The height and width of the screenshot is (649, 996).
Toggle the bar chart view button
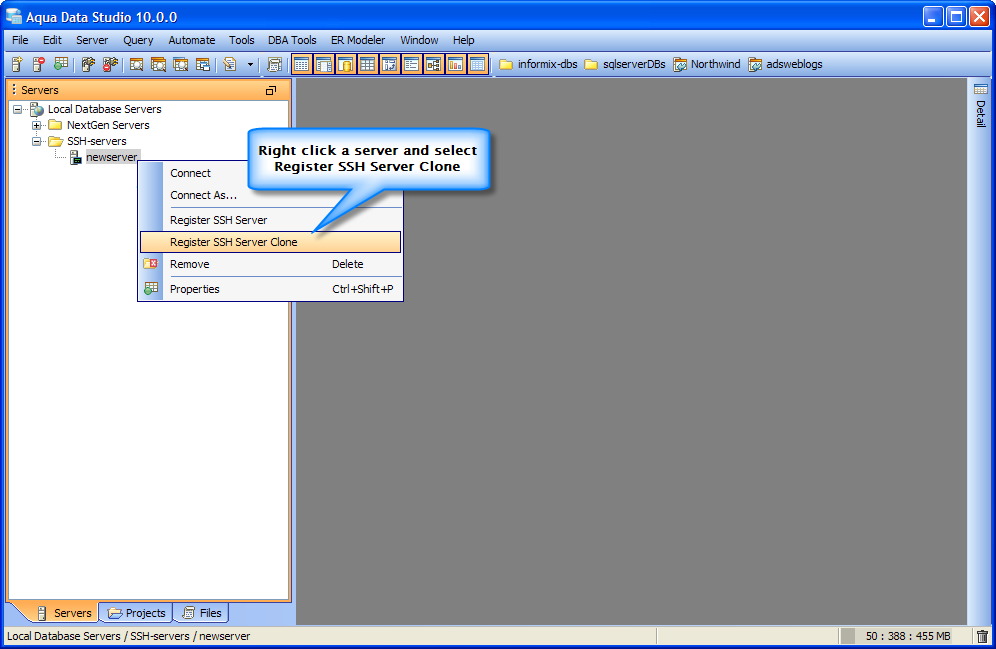coord(455,64)
